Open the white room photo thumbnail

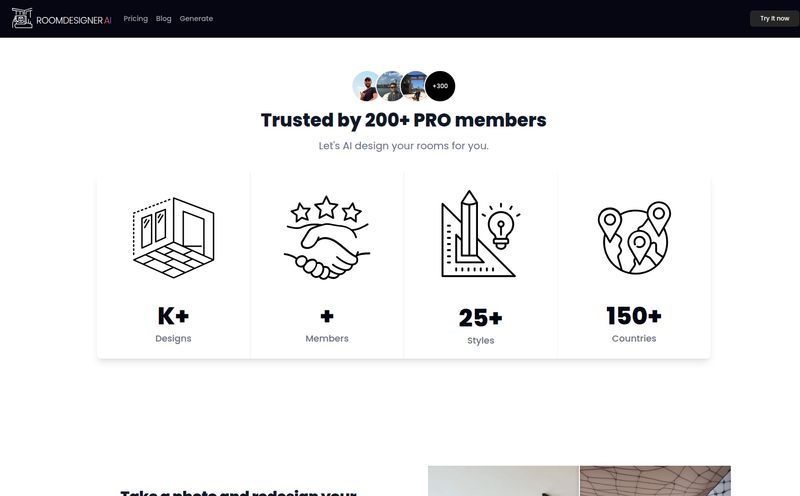point(504,481)
